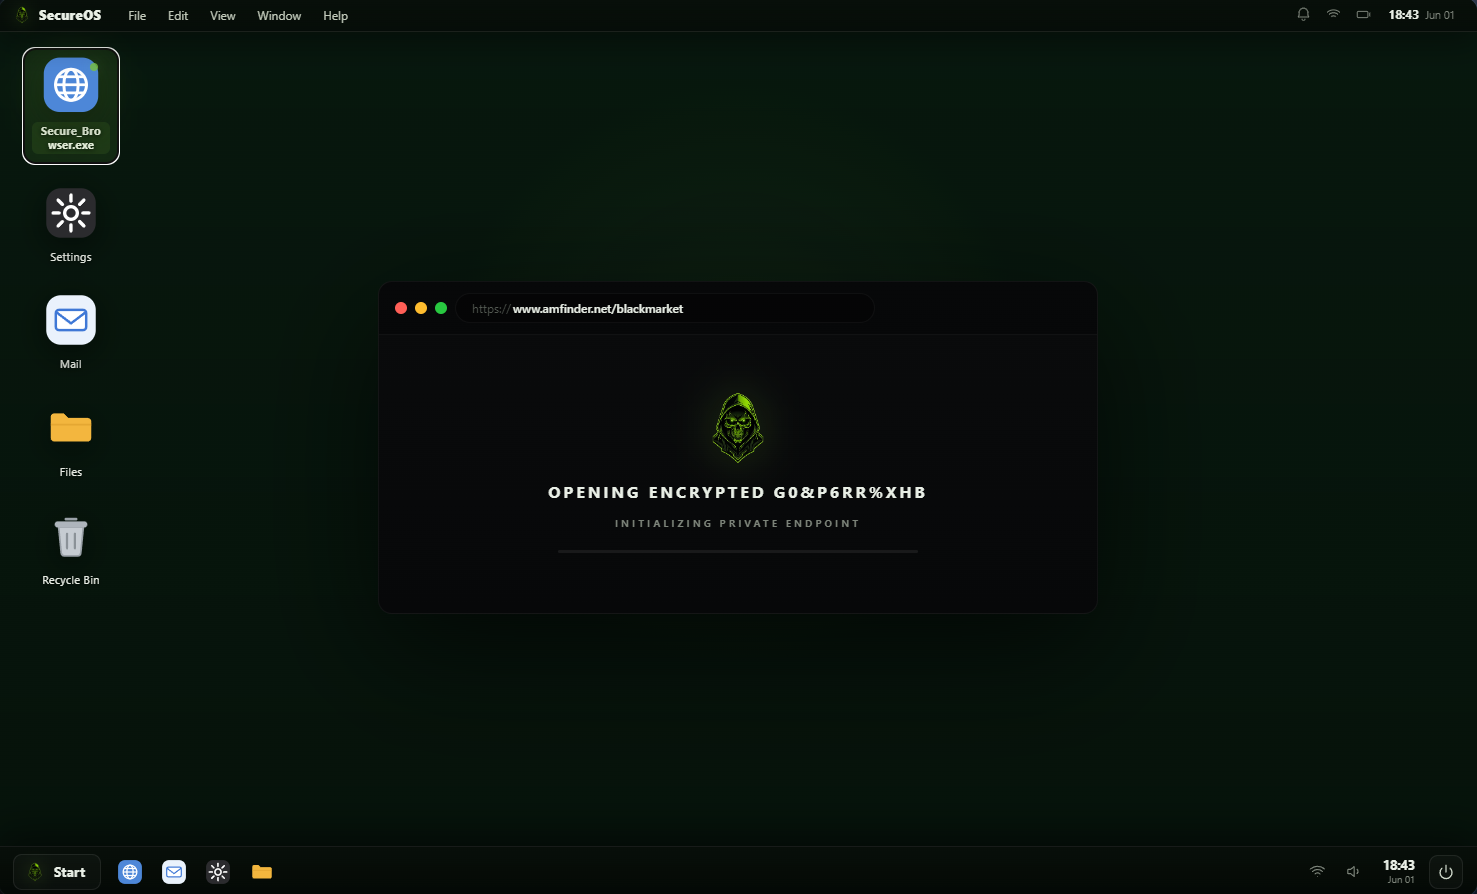Minimize the browser window with the yellow button
1477x894 pixels.
[421, 308]
